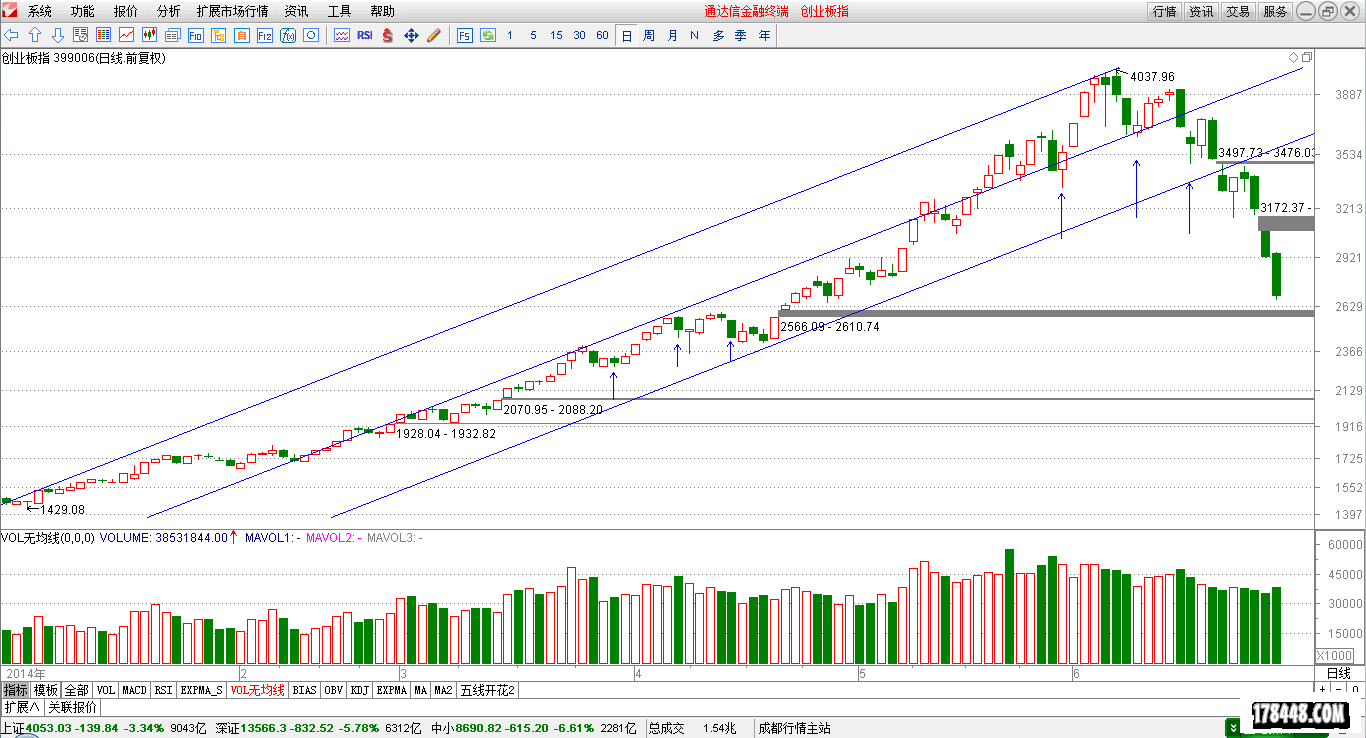This screenshot has height=738, width=1366.
Task: Open the 系统 menu
Action: [x=40, y=11]
